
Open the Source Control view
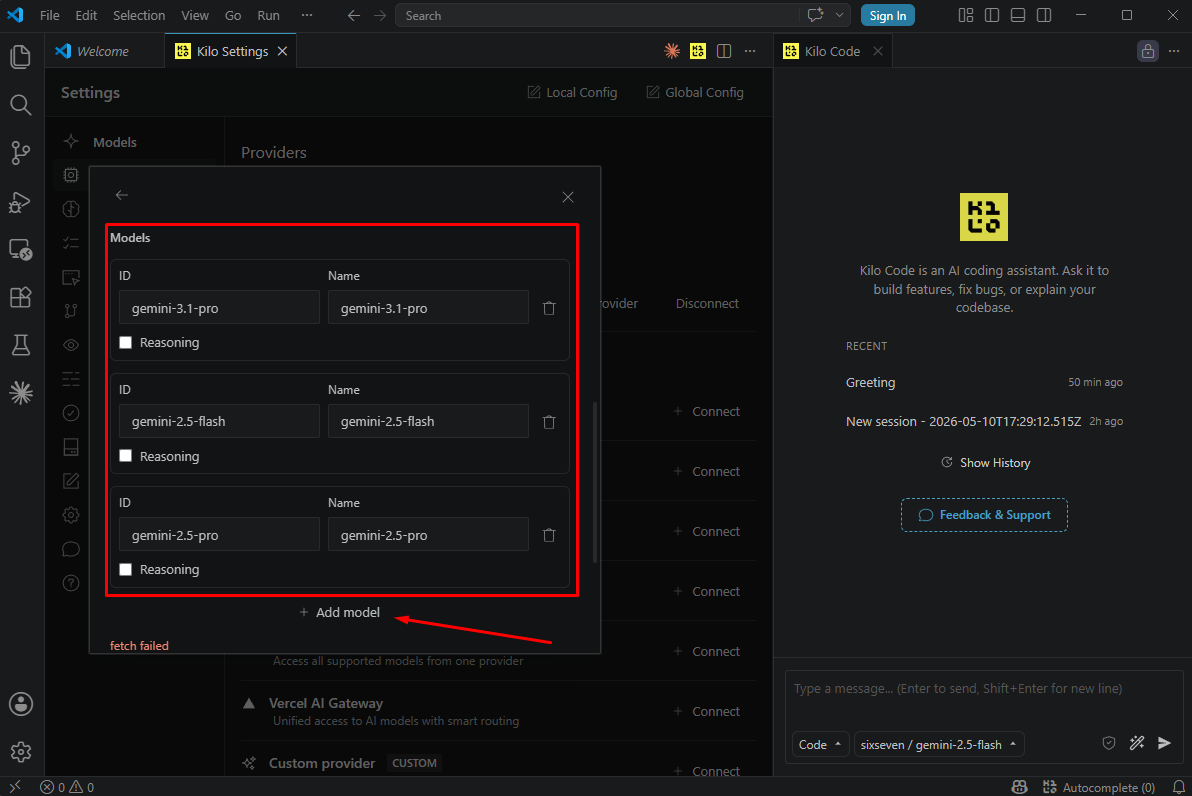pyautogui.click(x=21, y=153)
